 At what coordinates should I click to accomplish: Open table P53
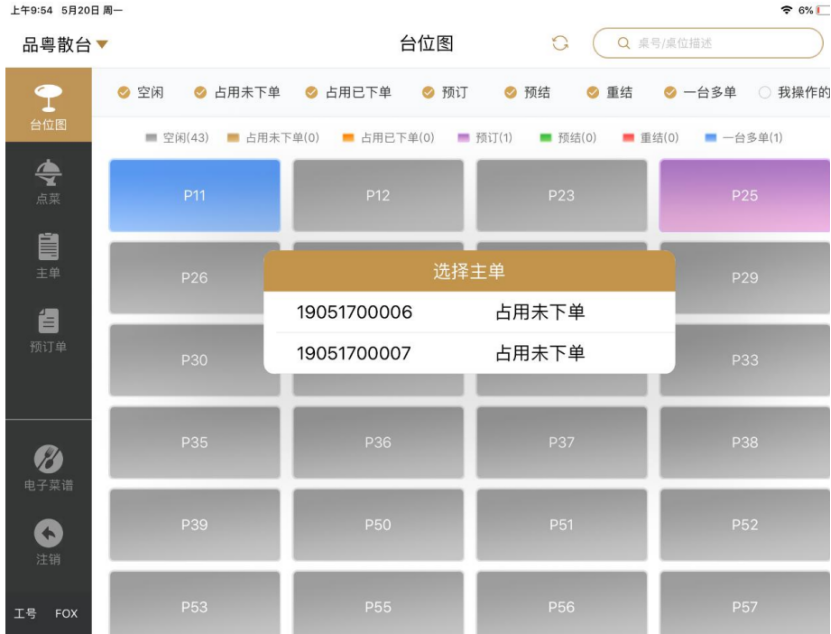point(195,603)
